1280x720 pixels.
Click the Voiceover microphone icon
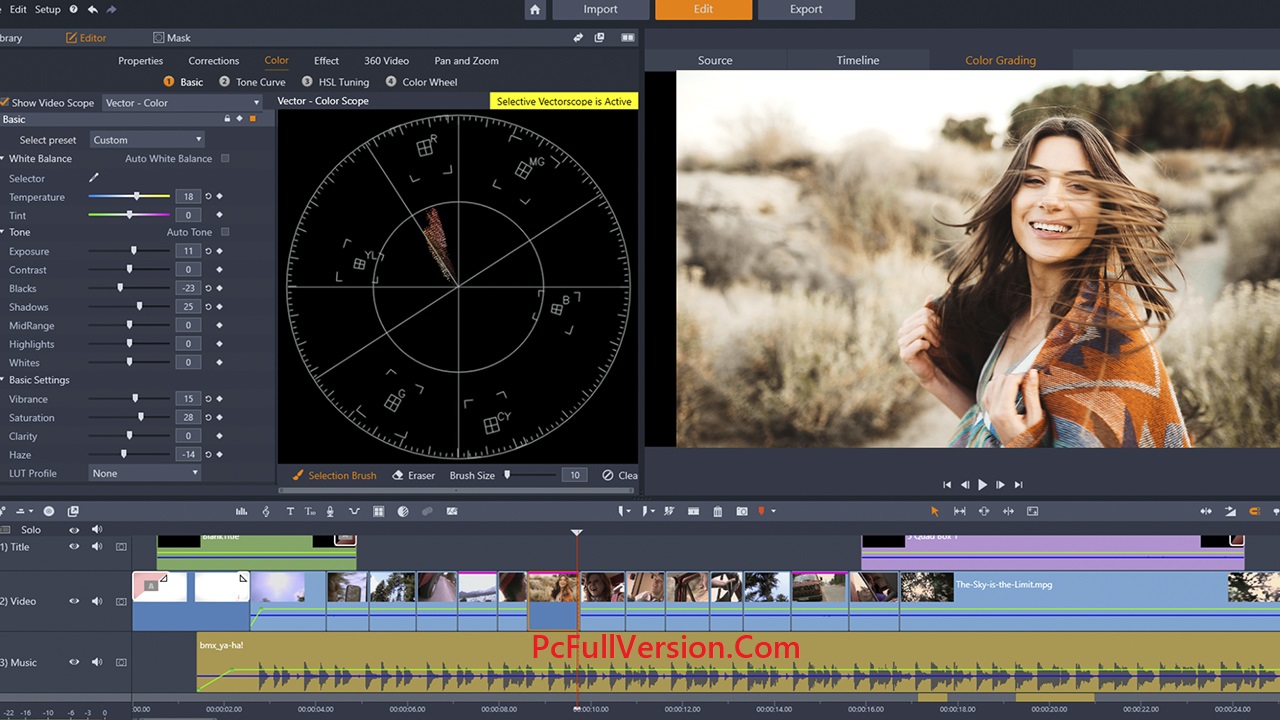tap(330, 511)
